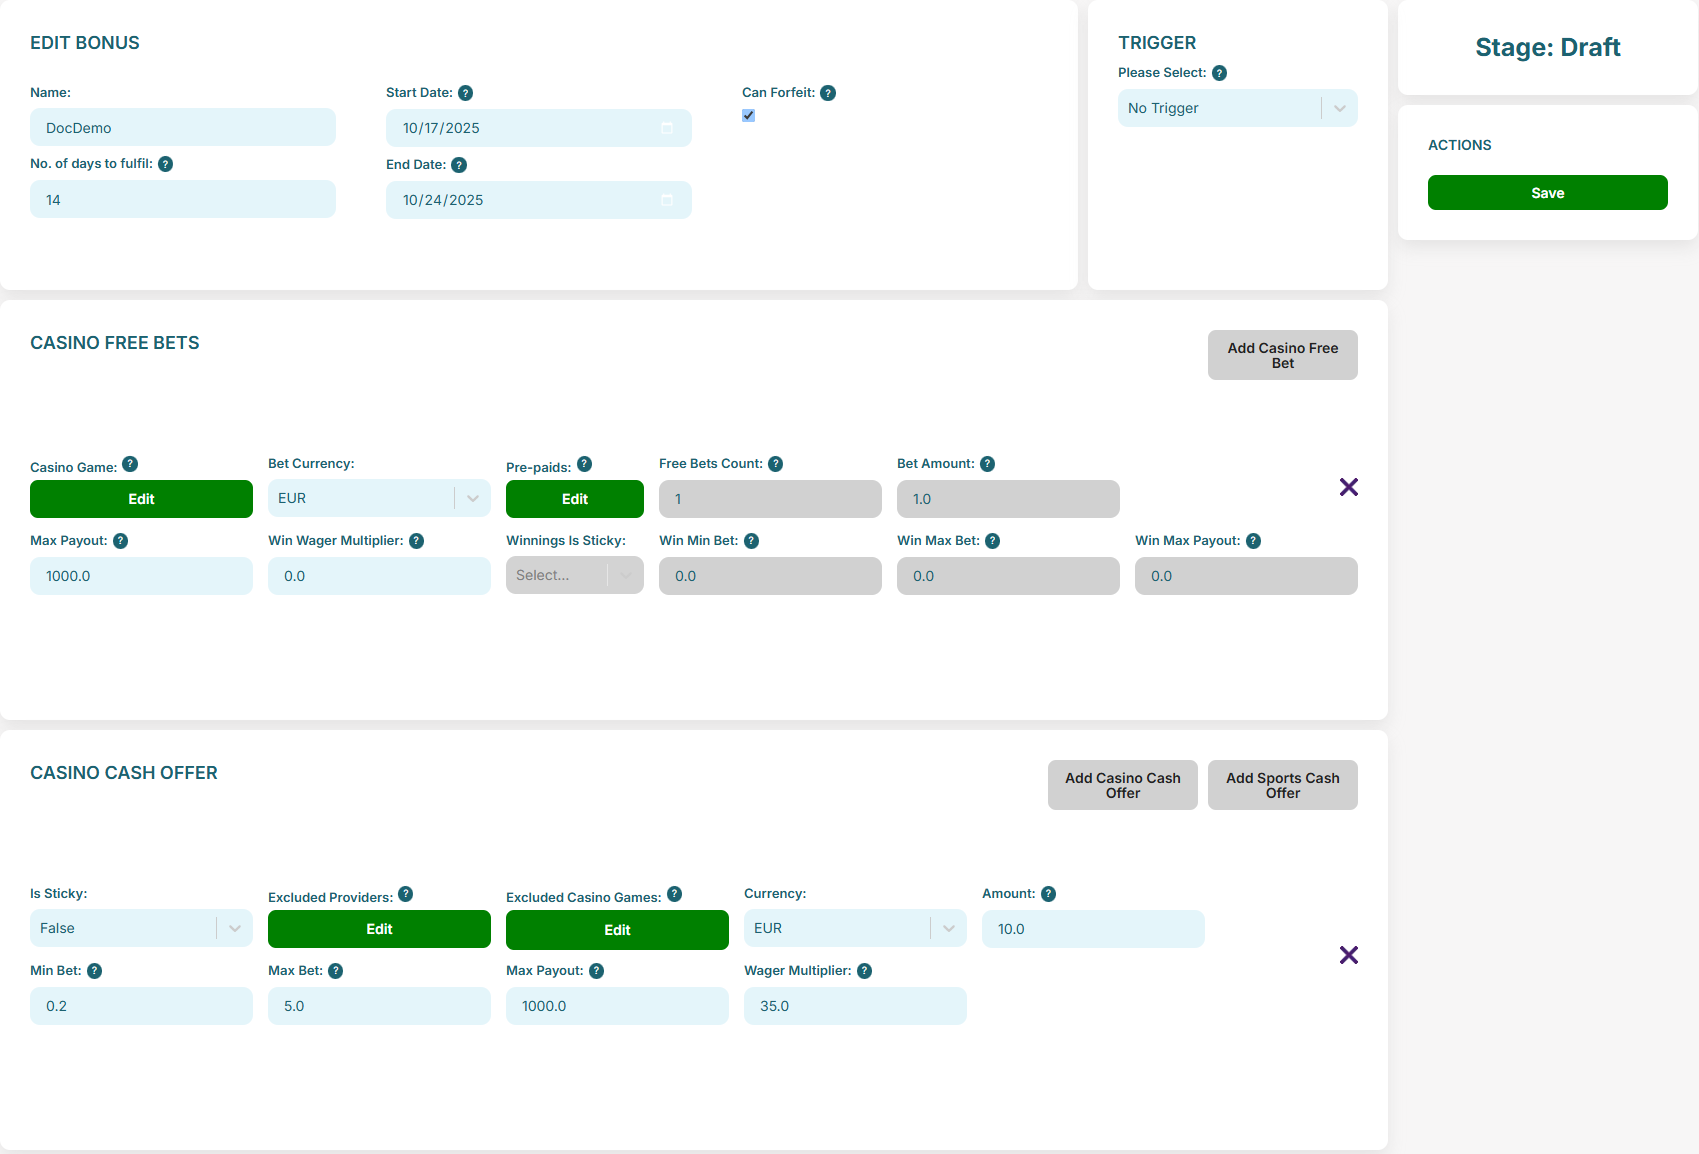Show help for Free Bets Count

click(775, 464)
